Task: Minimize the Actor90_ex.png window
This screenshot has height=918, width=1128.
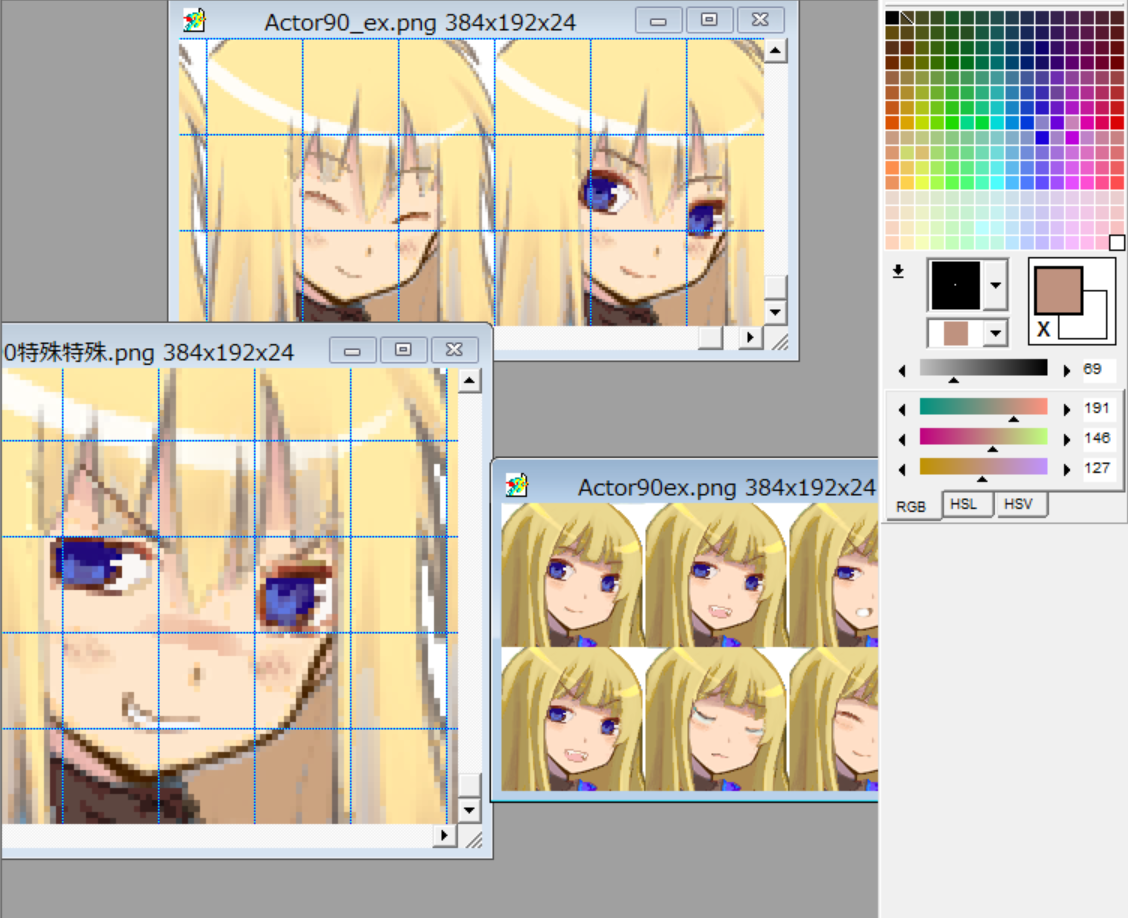Action: pyautogui.click(x=658, y=19)
